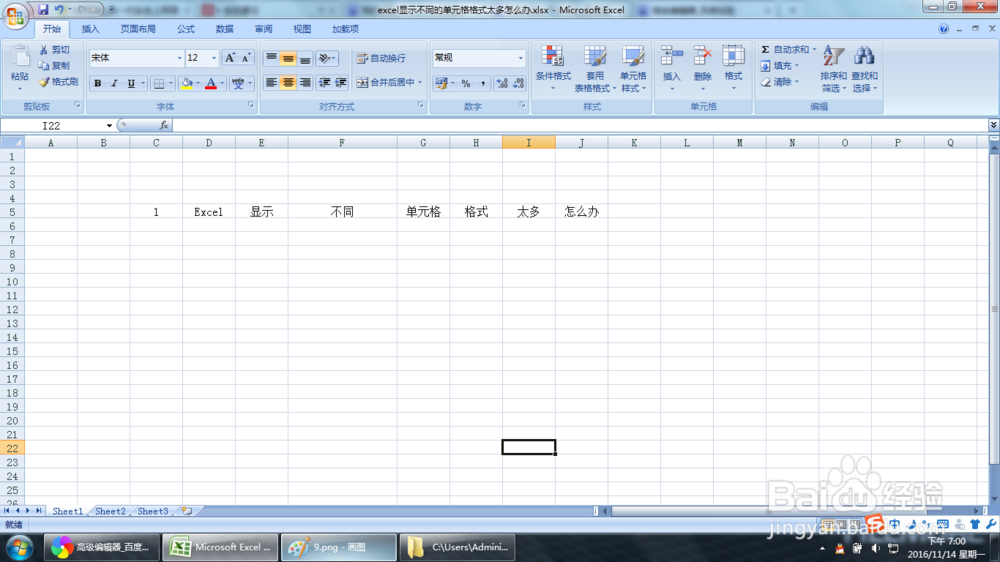Toggle Underline formatting
The width and height of the screenshot is (1000, 562).
[131, 84]
